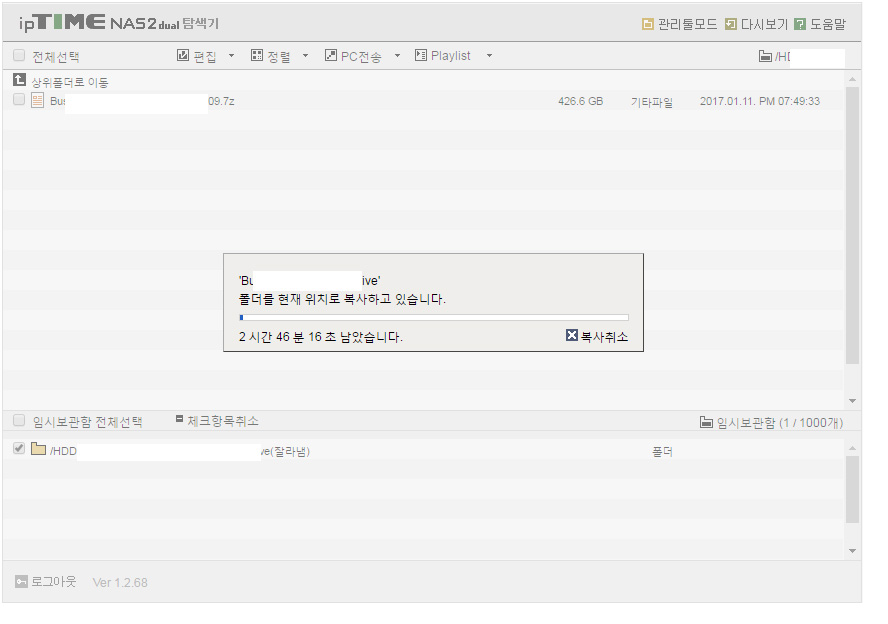Open the 편집 menu
The image size is (888, 624).
click(205, 55)
